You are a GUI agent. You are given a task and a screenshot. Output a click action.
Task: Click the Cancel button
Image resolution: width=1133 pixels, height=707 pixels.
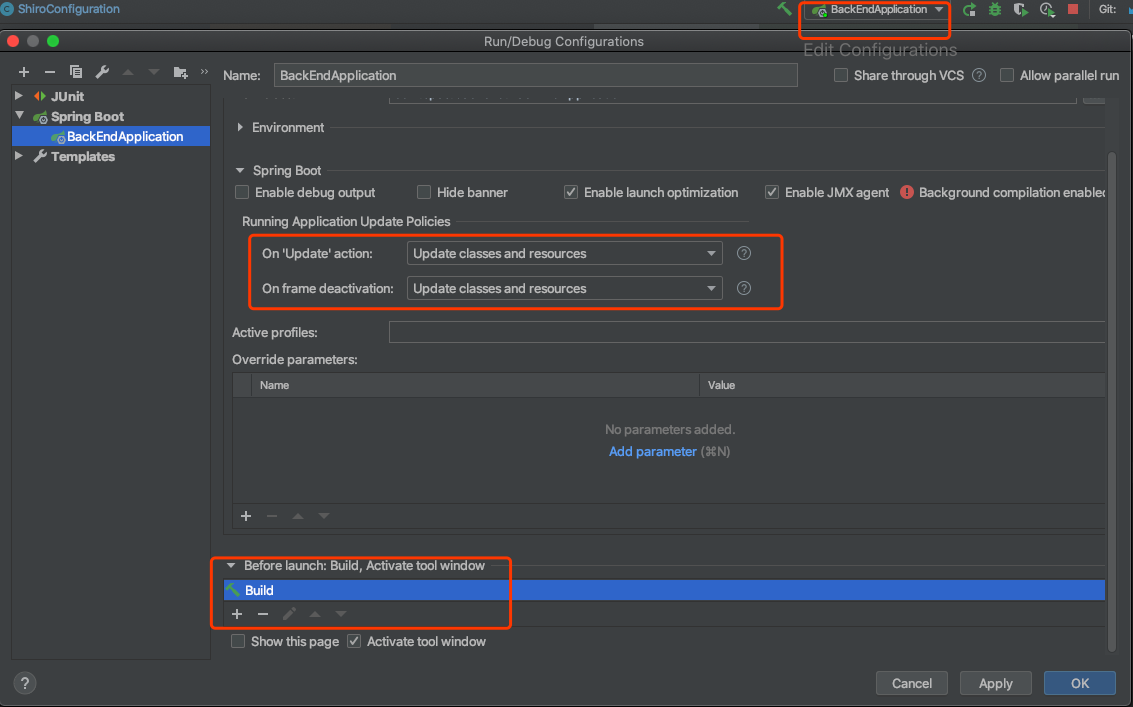pos(912,683)
